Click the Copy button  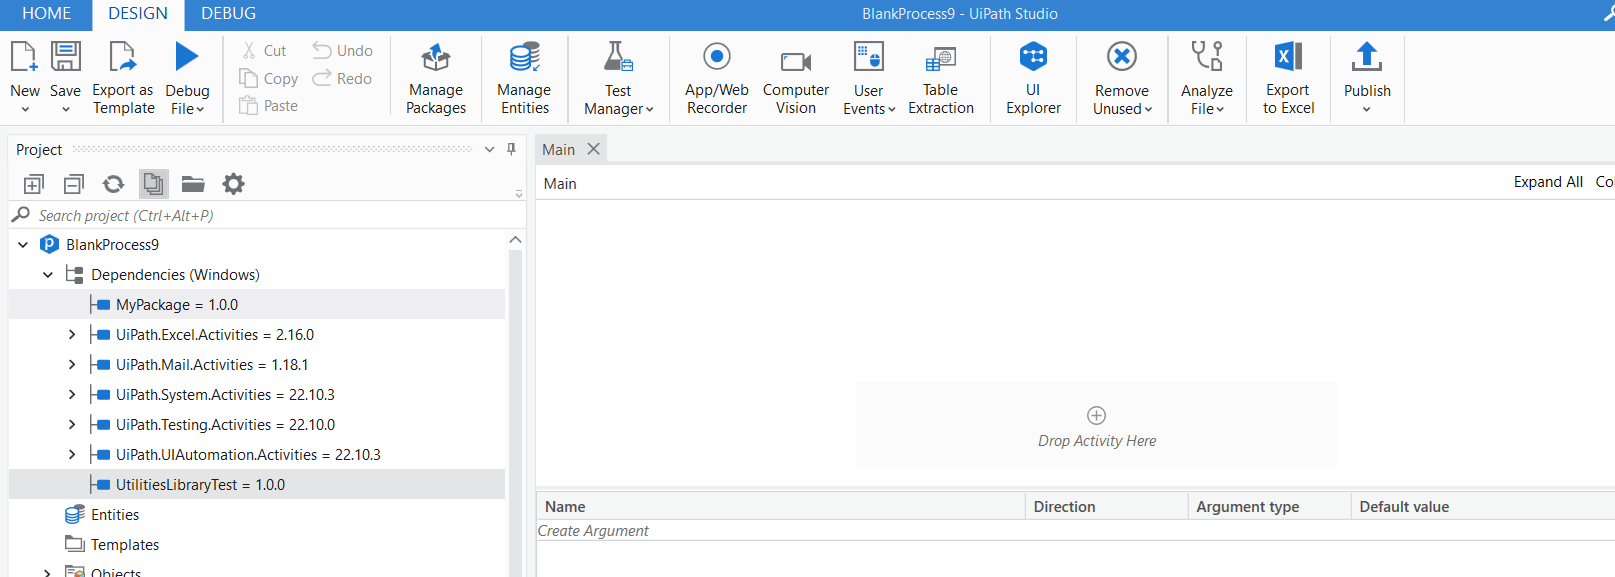point(269,78)
